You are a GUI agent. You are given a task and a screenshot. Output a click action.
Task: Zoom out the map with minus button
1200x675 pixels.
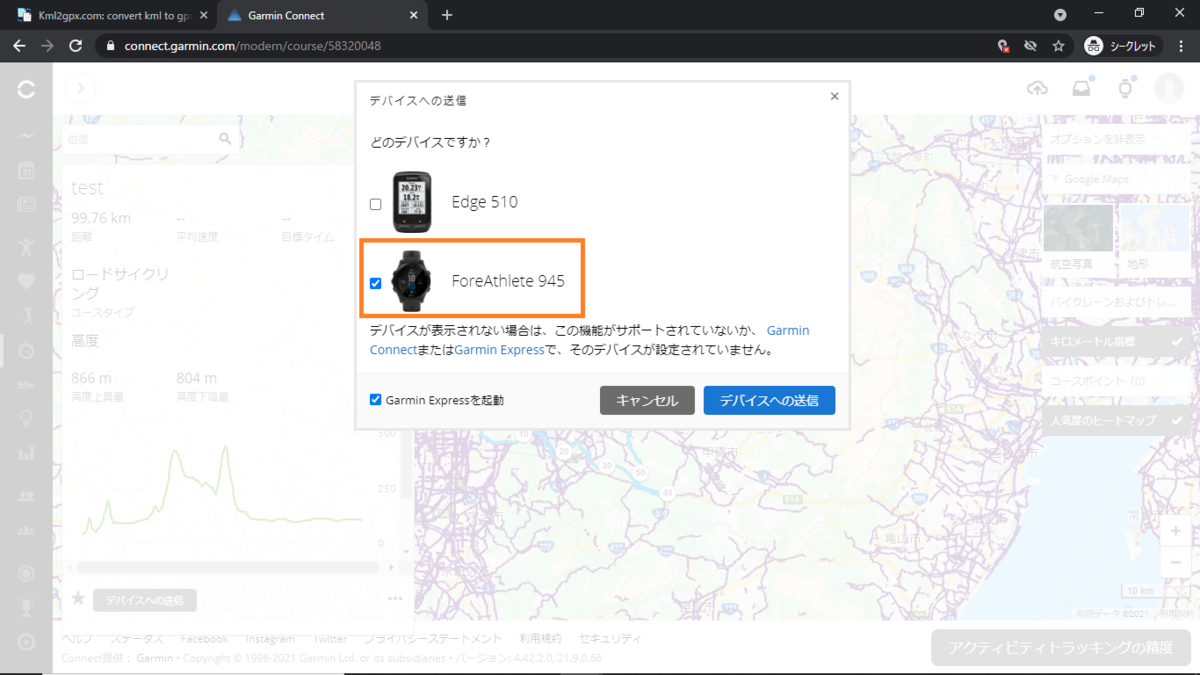point(1176,563)
